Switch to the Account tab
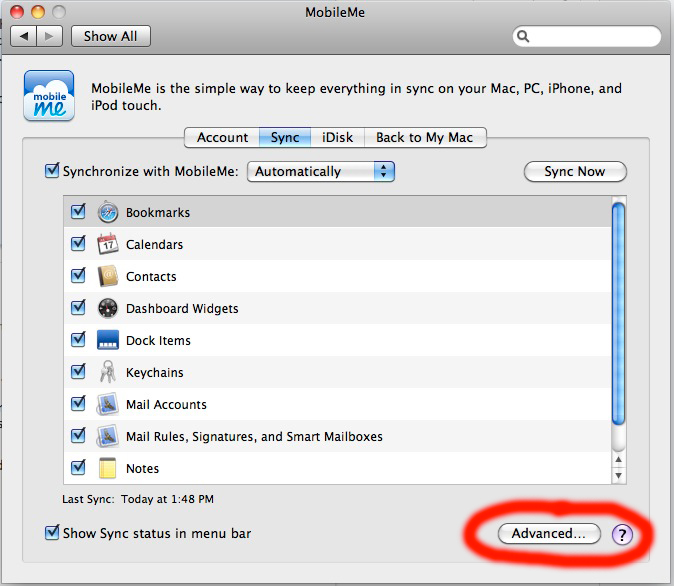 click(222, 138)
